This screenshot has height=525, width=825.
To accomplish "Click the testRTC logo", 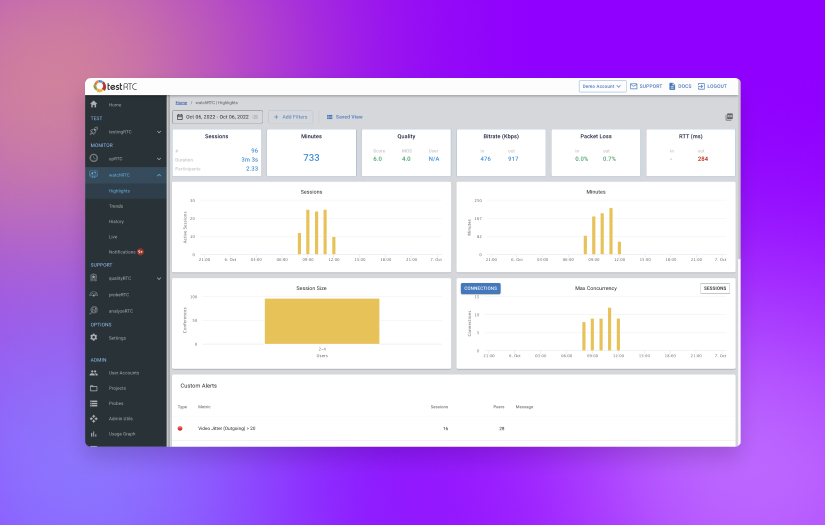I will tap(115, 86).
